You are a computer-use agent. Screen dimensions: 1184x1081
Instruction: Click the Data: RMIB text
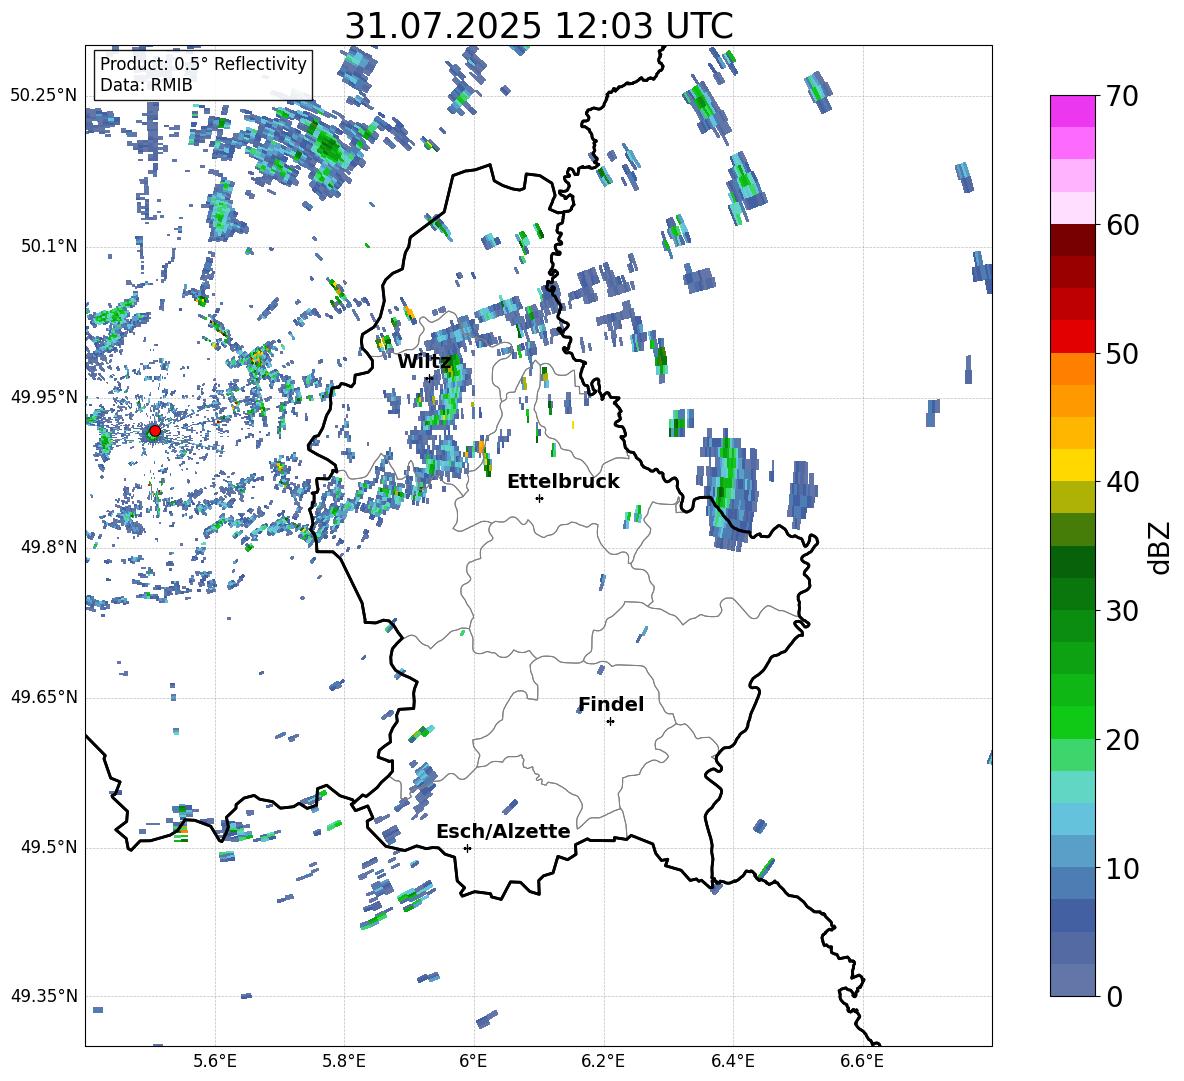(146, 85)
